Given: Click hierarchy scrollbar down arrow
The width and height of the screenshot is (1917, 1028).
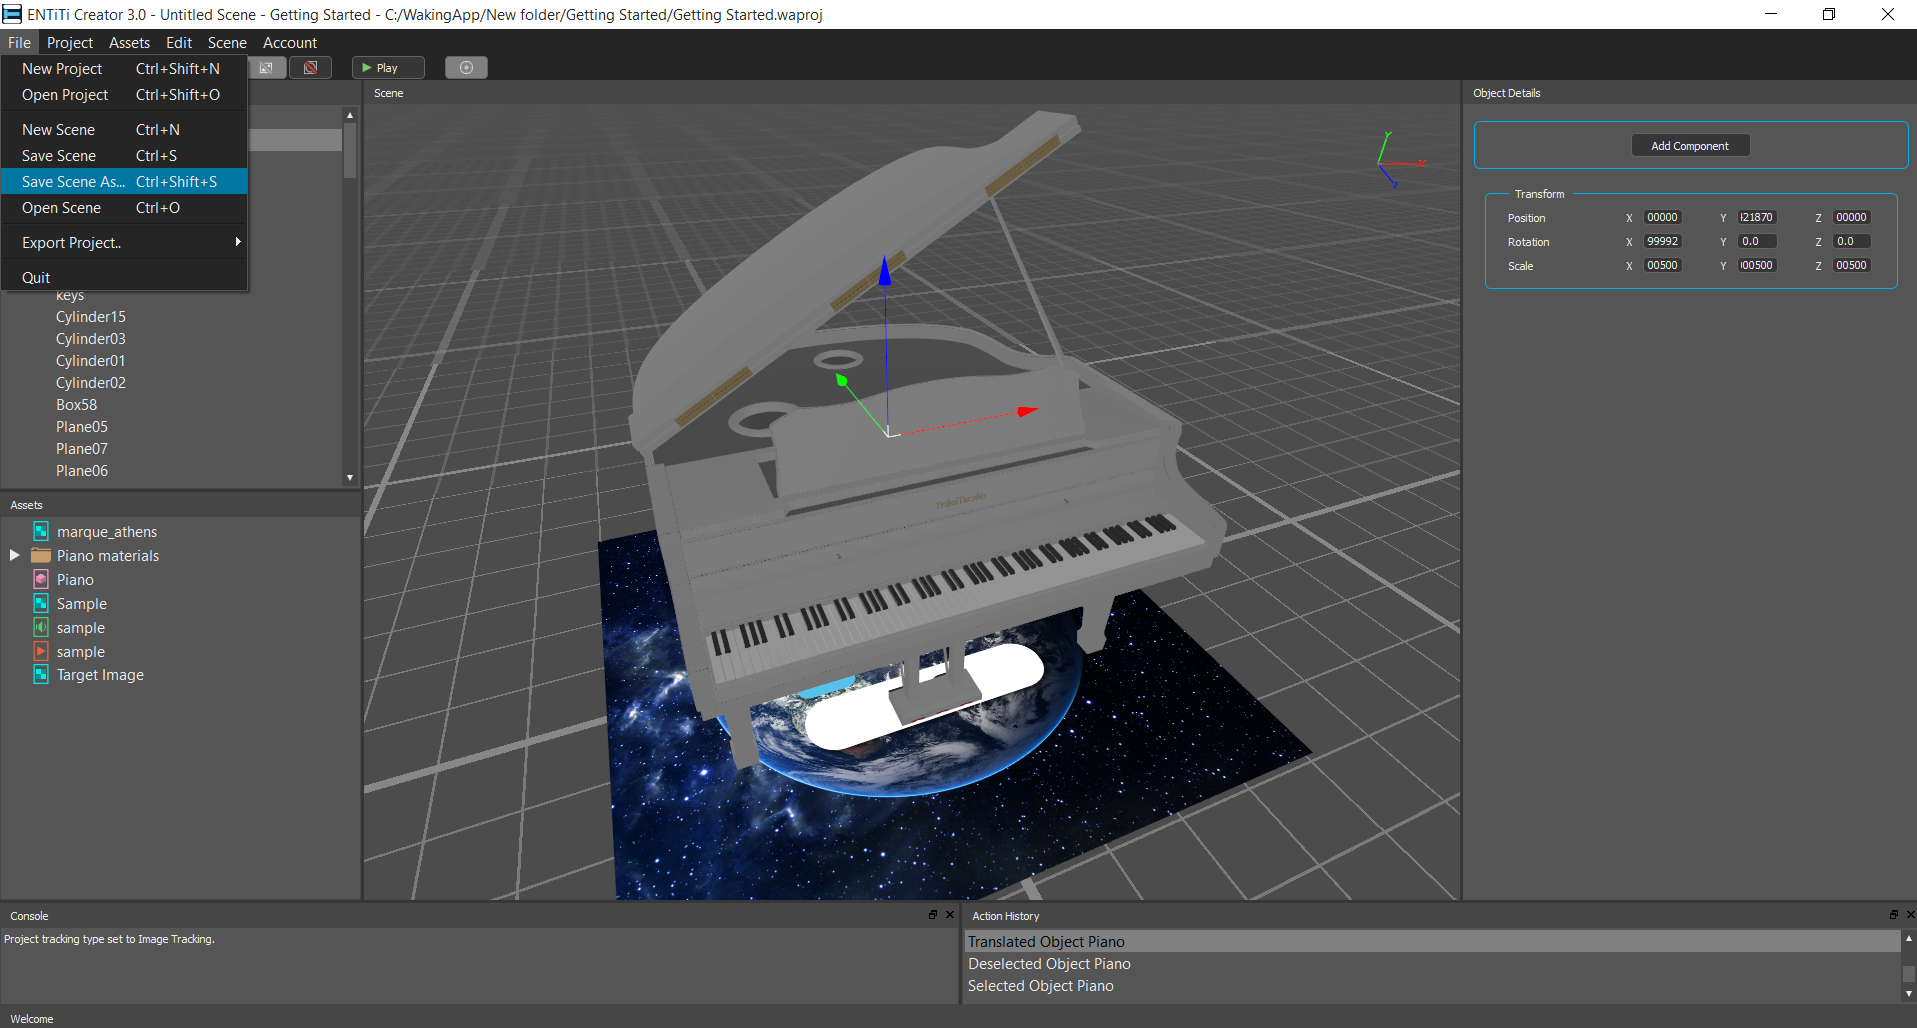Looking at the screenshot, I should pos(350,478).
